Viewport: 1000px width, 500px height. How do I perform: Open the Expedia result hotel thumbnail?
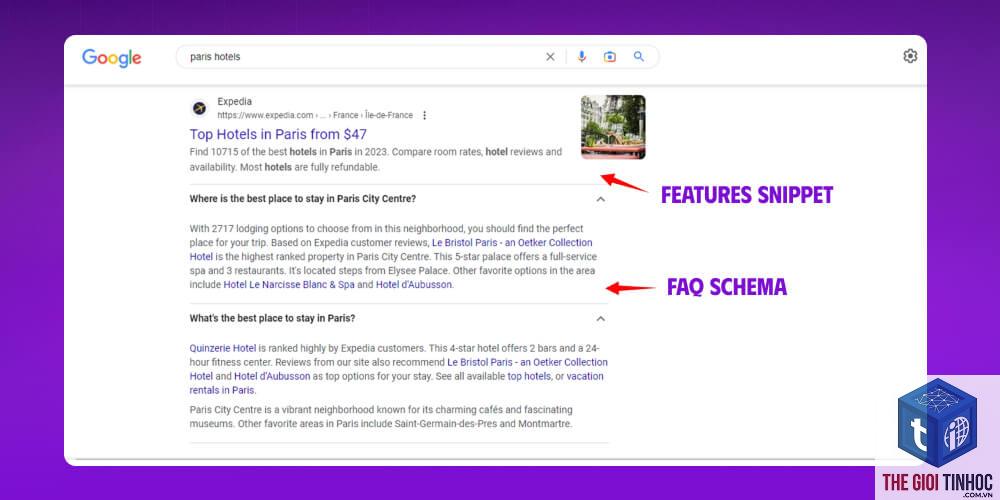(613, 127)
